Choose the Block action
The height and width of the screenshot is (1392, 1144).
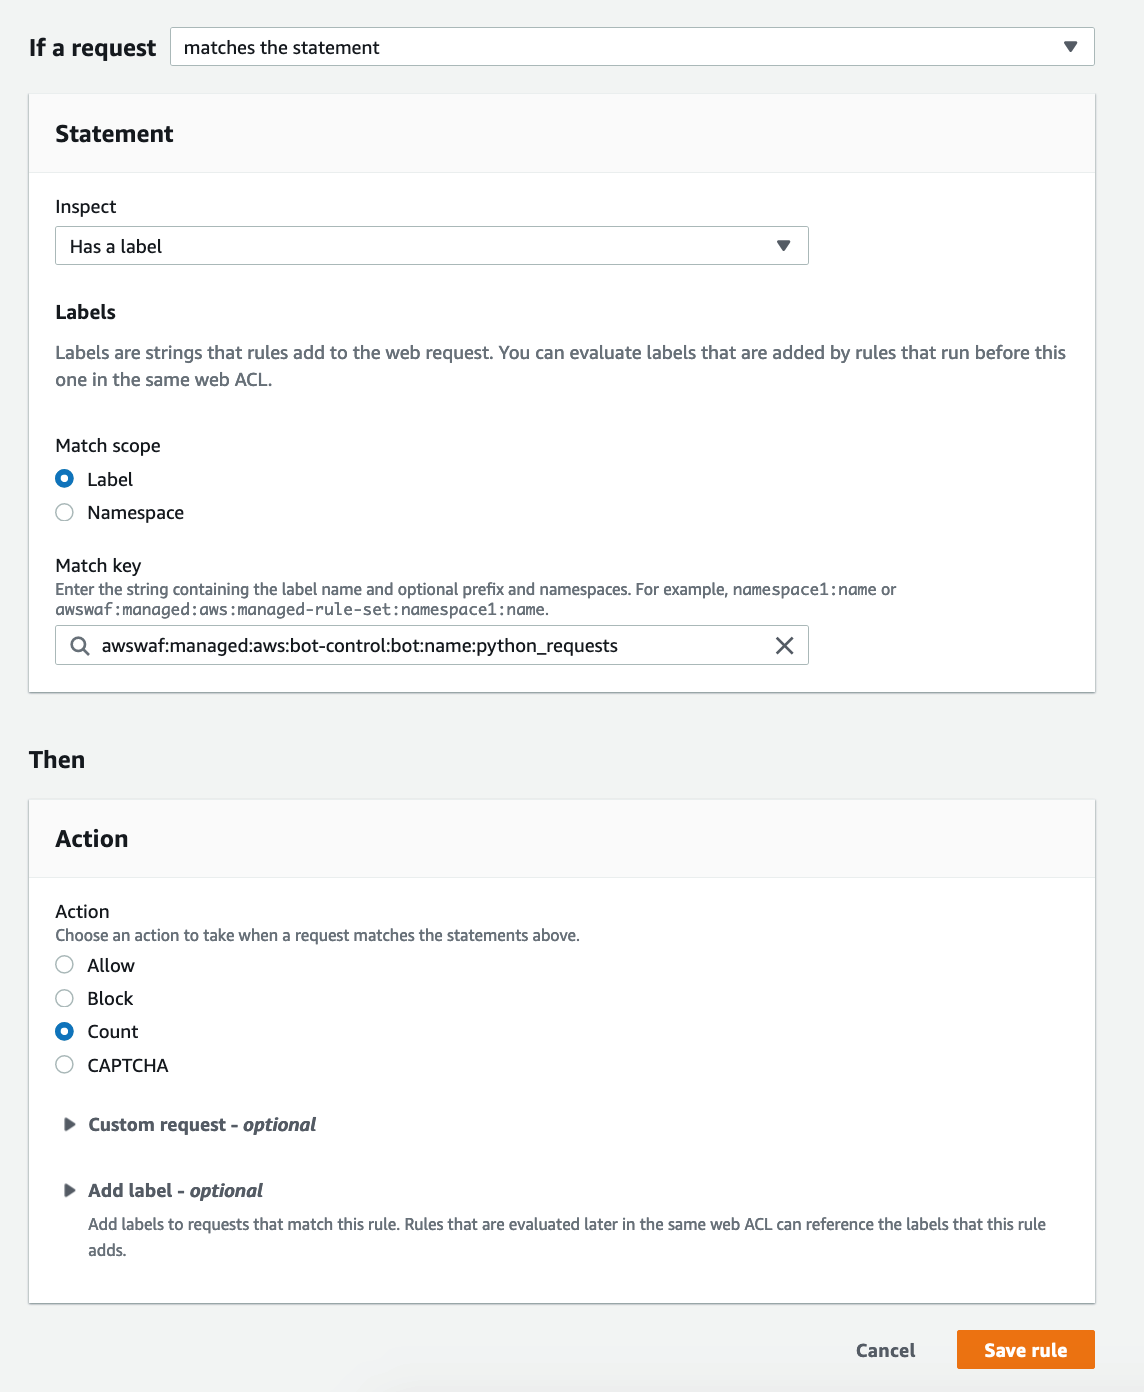click(x=65, y=998)
